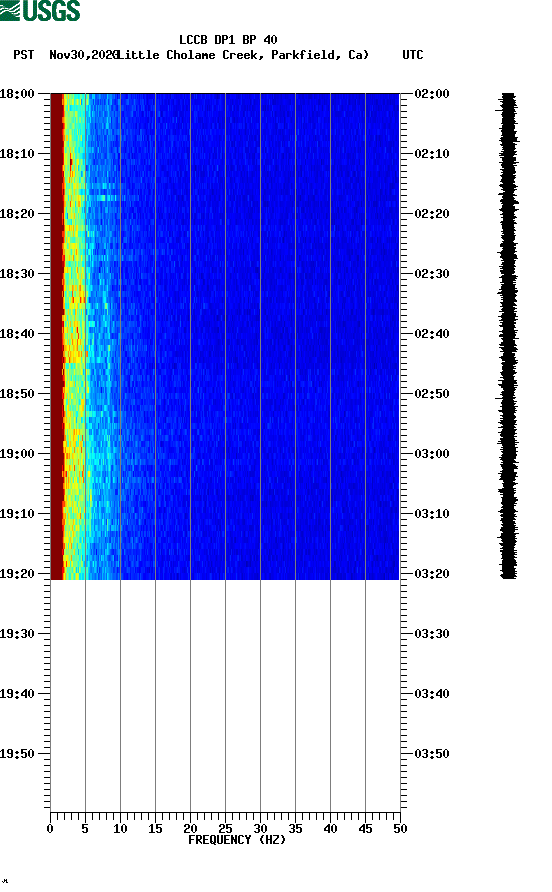Click the '10' frequency axis tick label
The image size is (552, 892).
[x=120, y=829]
